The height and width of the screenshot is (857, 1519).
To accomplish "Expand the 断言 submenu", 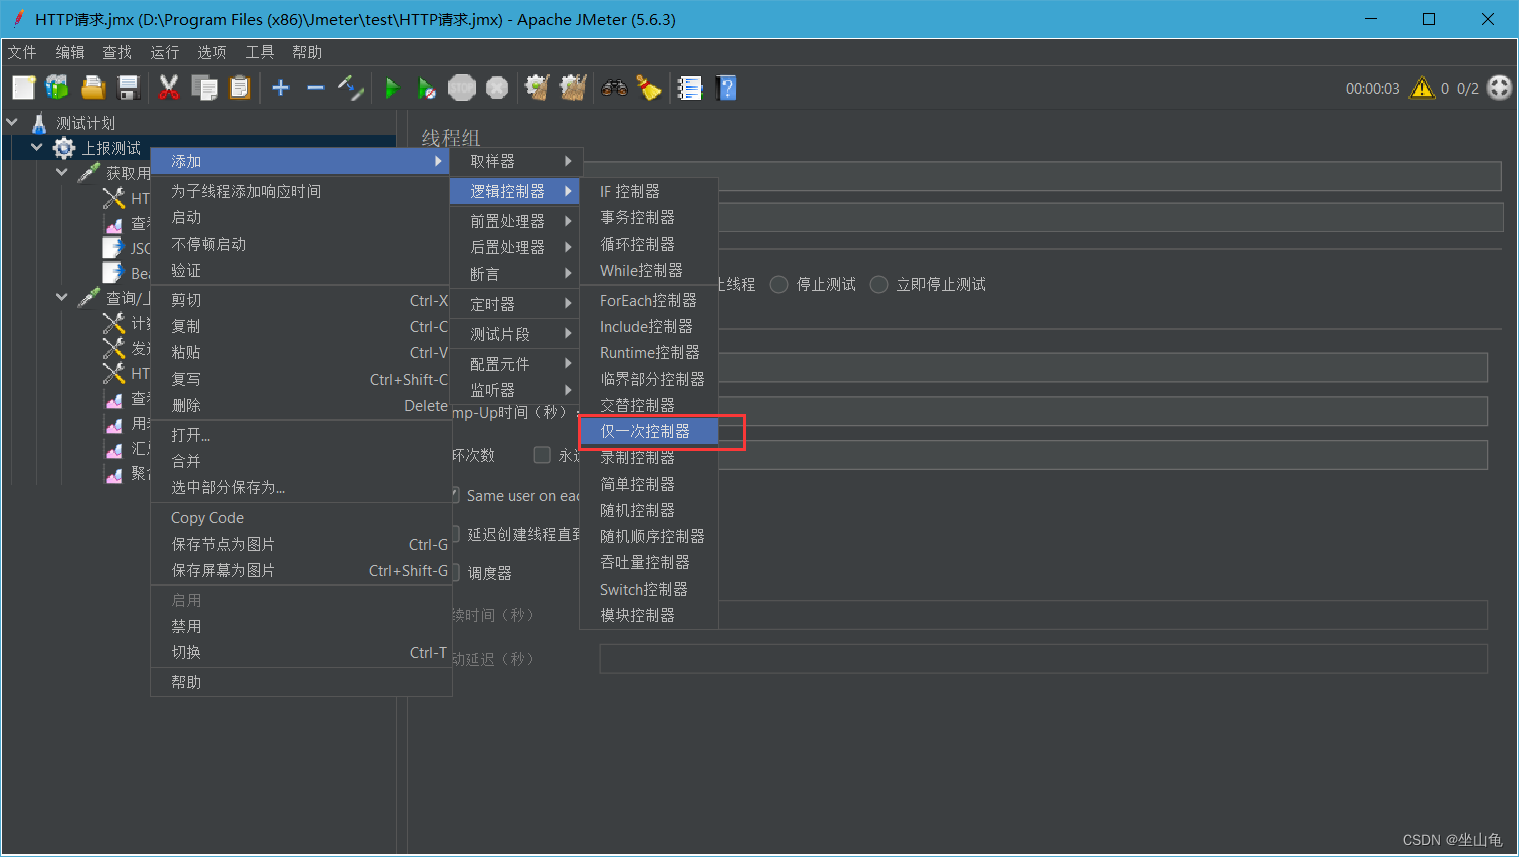I will tap(515, 274).
